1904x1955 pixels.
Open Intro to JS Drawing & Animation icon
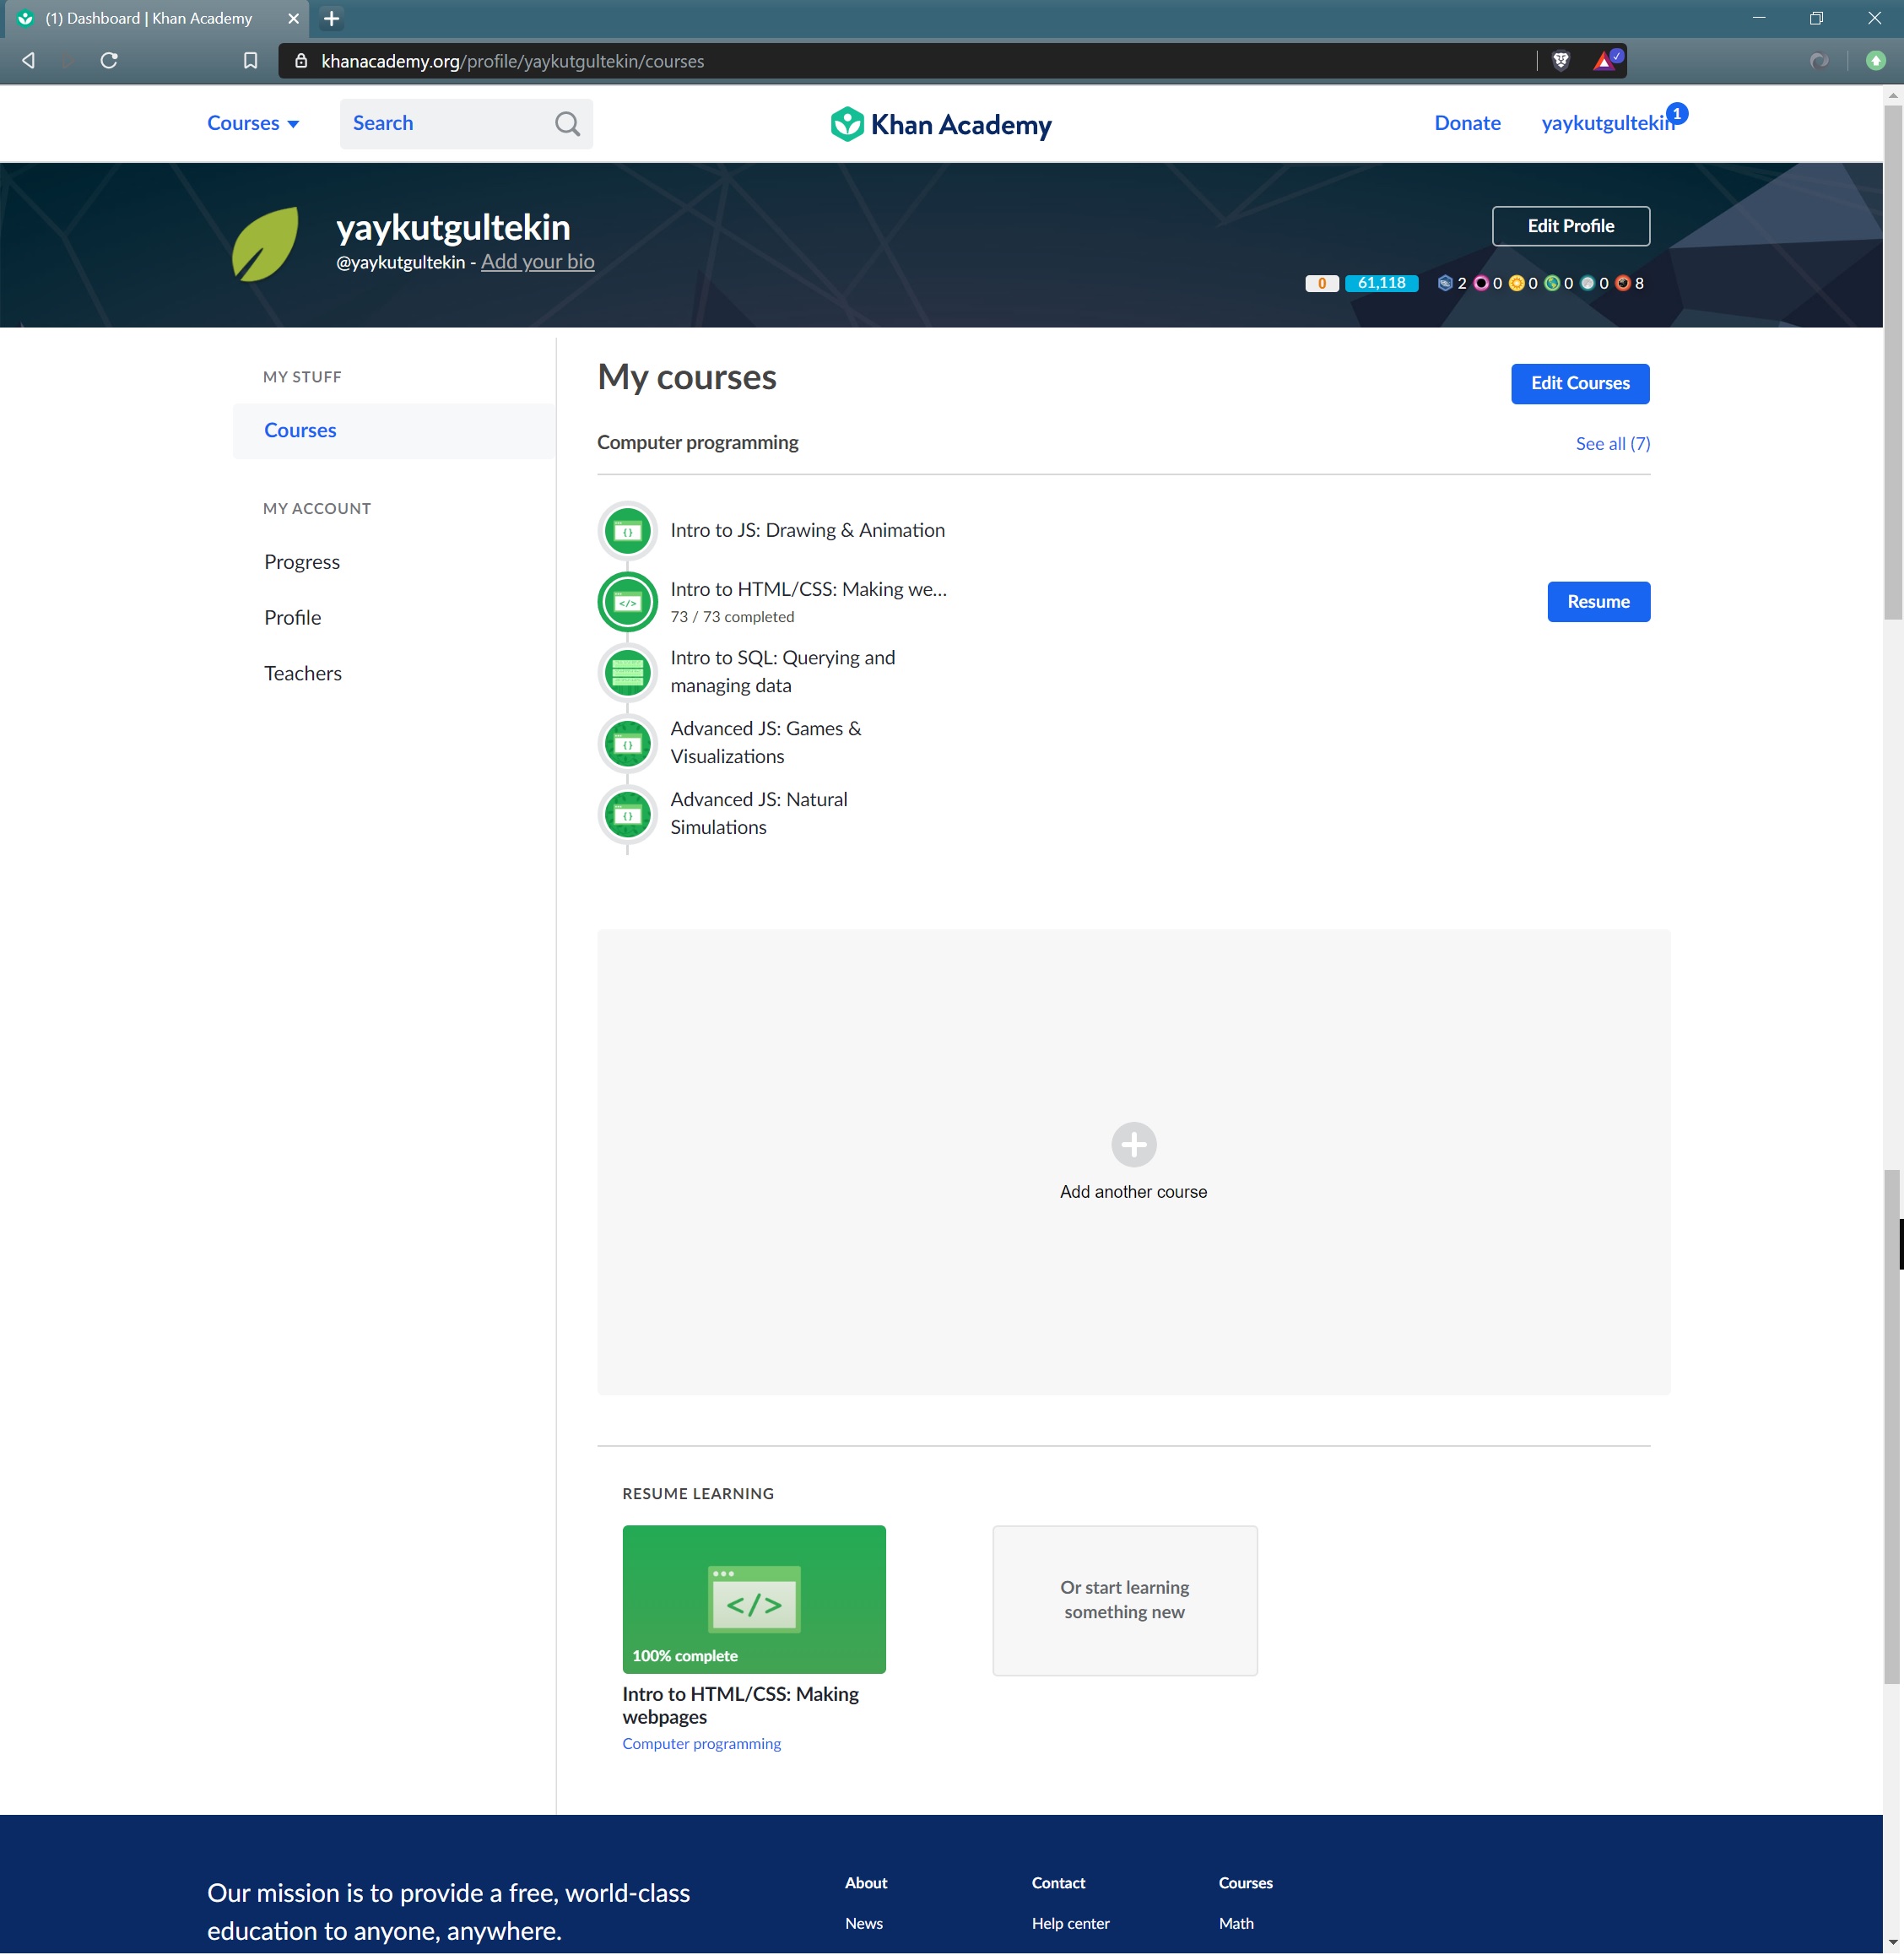627,531
